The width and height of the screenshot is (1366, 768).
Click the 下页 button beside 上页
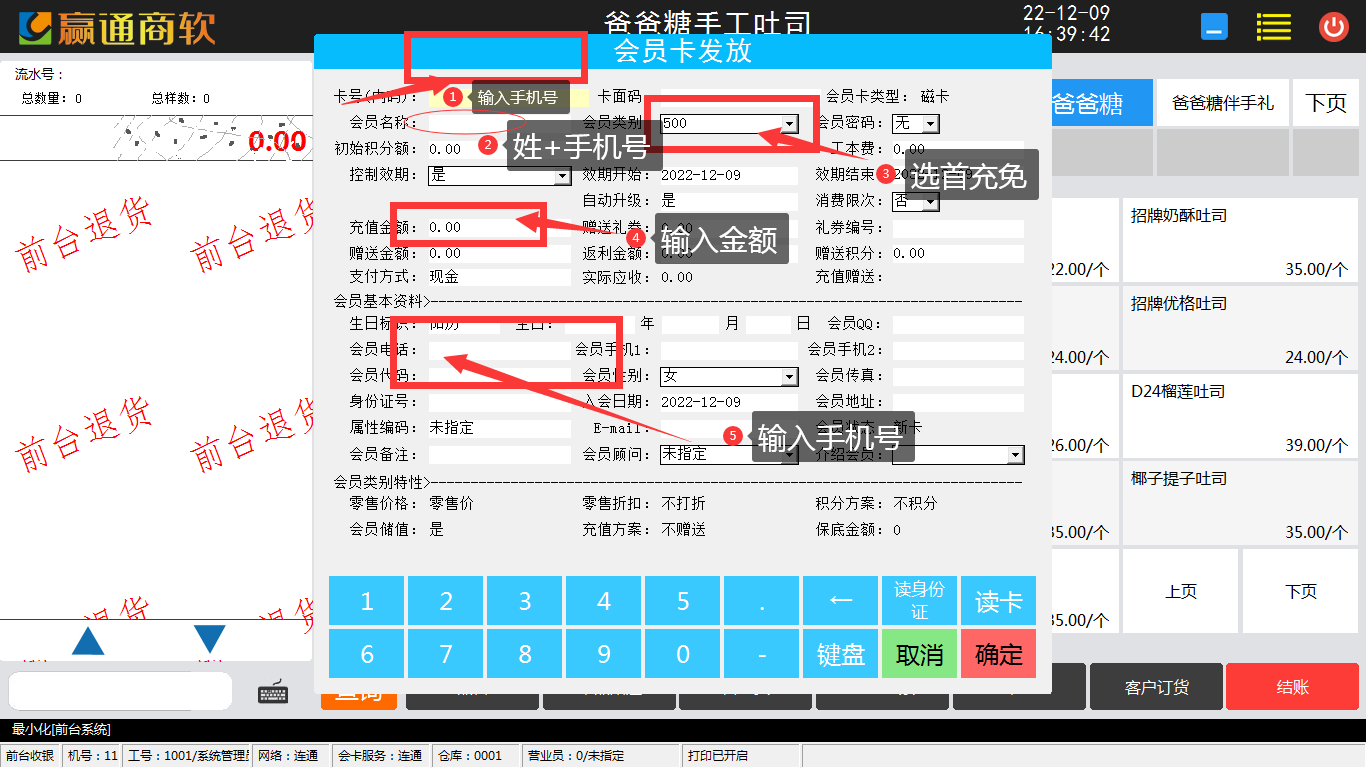coord(1301,591)
